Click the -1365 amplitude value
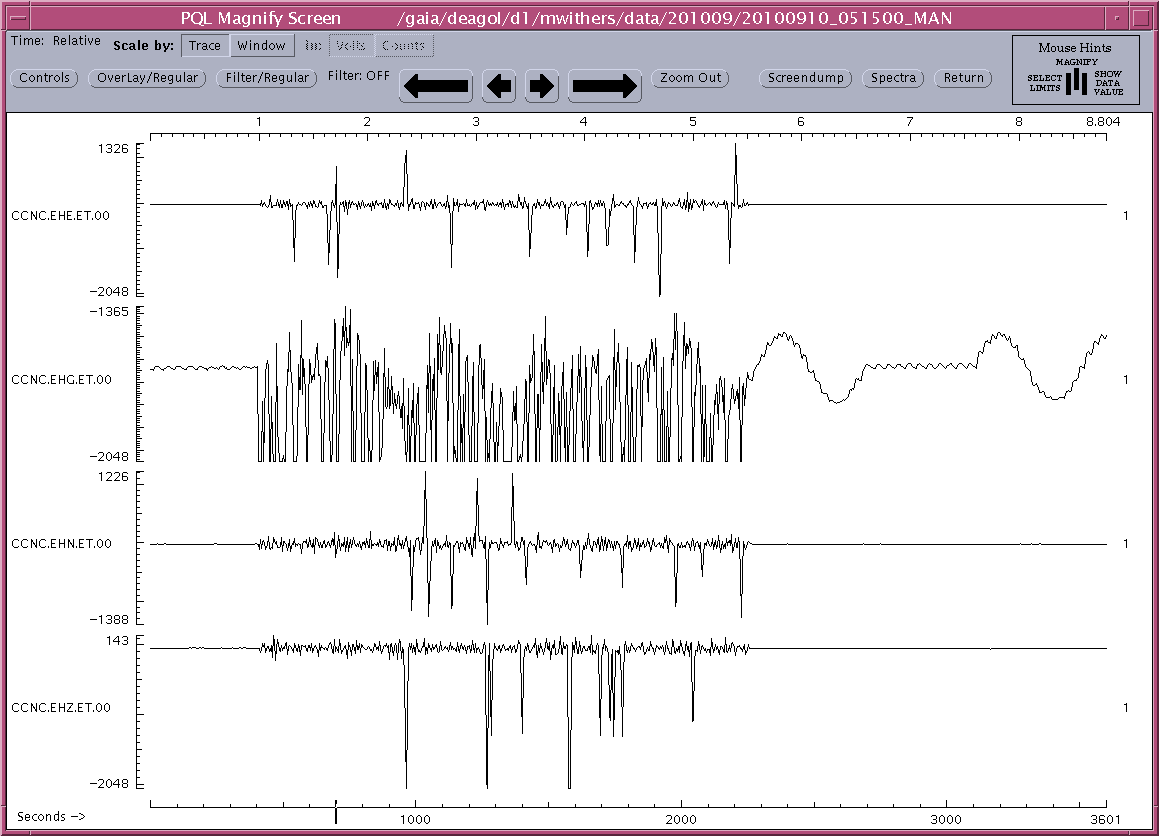This screenshot has width=1159, height=836. [x=109, y=312]
